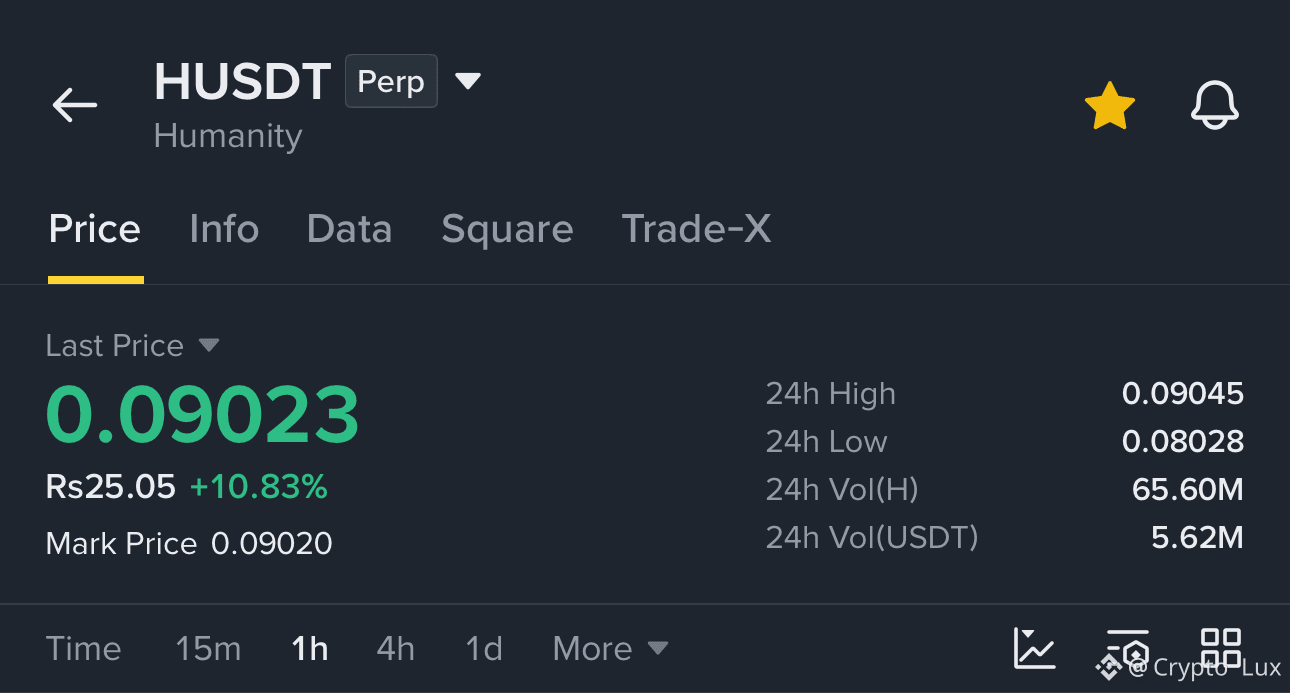This screenshot has width=1290, height=693.
Task: Switch chart to Time view
Action: coord(83,649)
